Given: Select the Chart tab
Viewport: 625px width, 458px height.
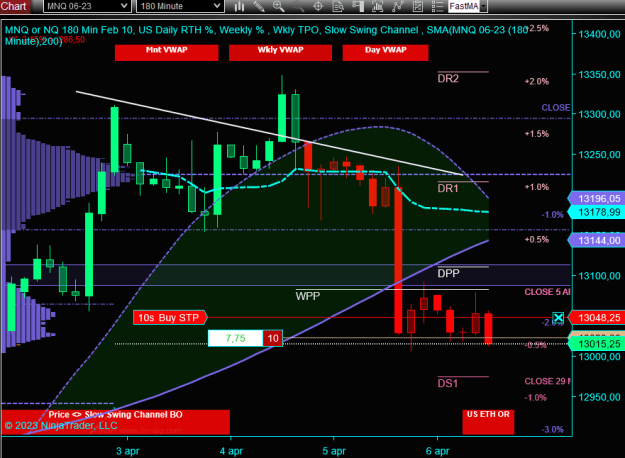Looking at the screenshot, I should 13,6.
